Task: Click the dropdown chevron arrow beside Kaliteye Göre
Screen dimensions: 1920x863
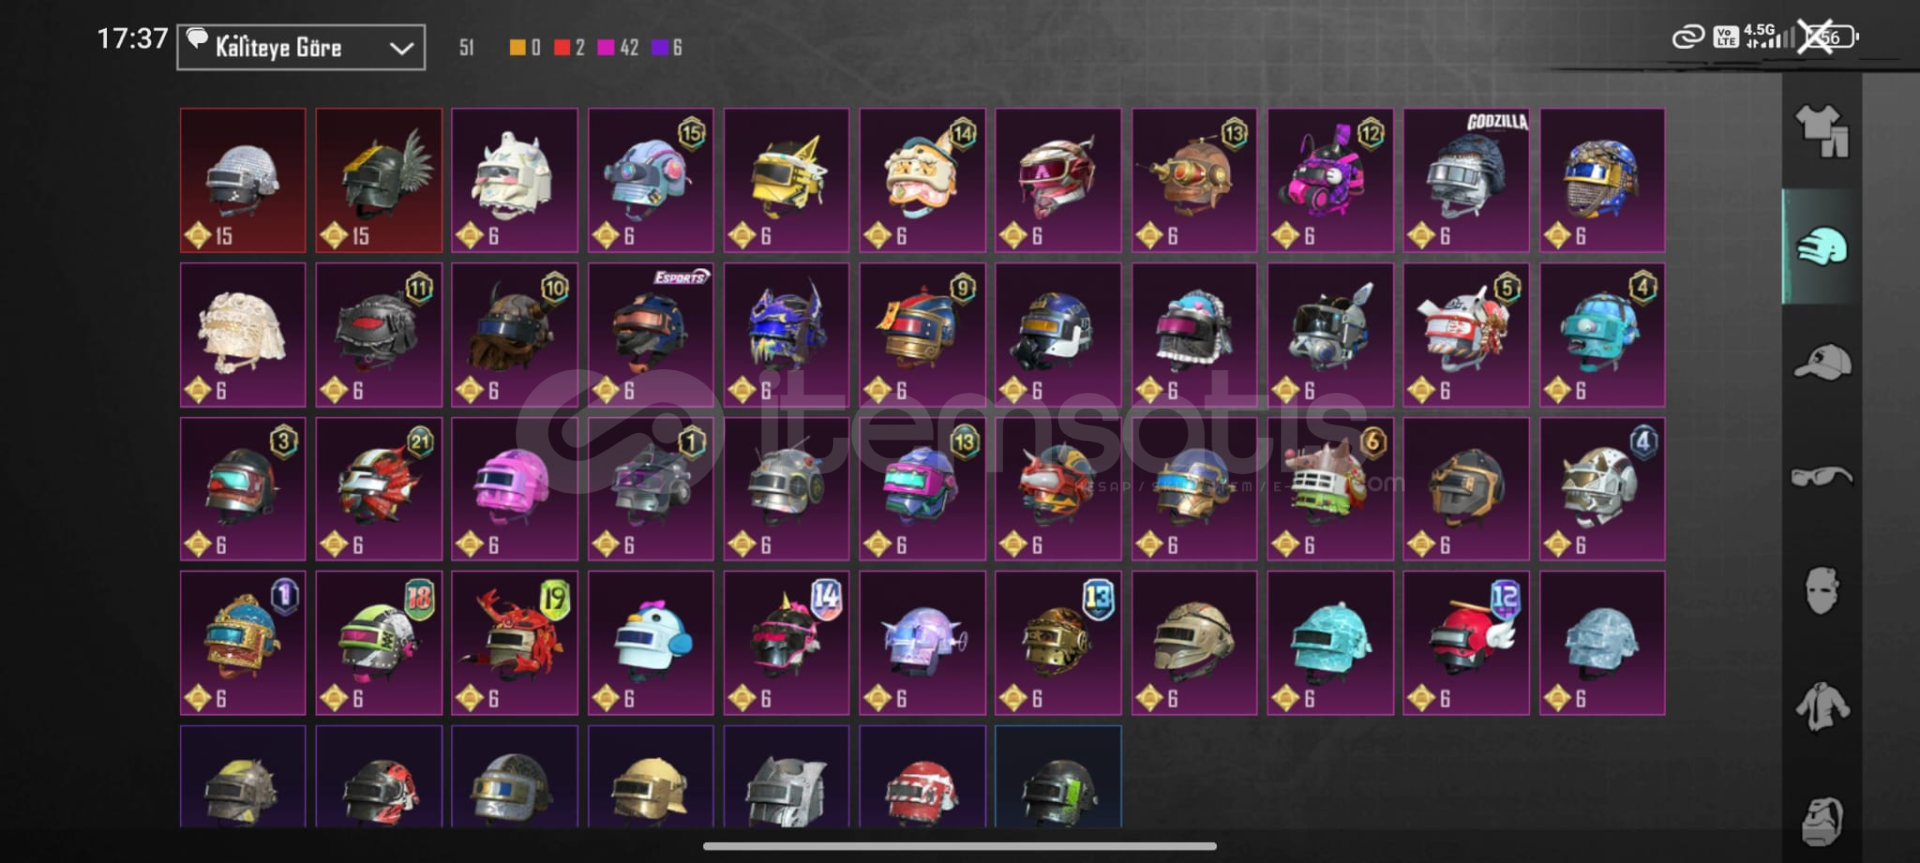Action: [x=401, y=48]
